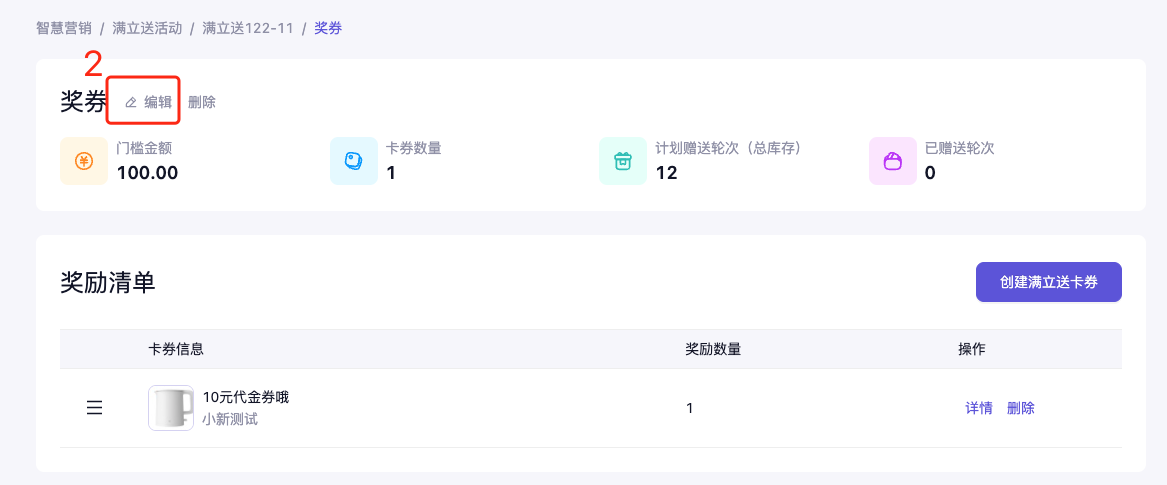Click the 卡券信息 column header
Screen dimensions: 1167x485
coord(176,349)
